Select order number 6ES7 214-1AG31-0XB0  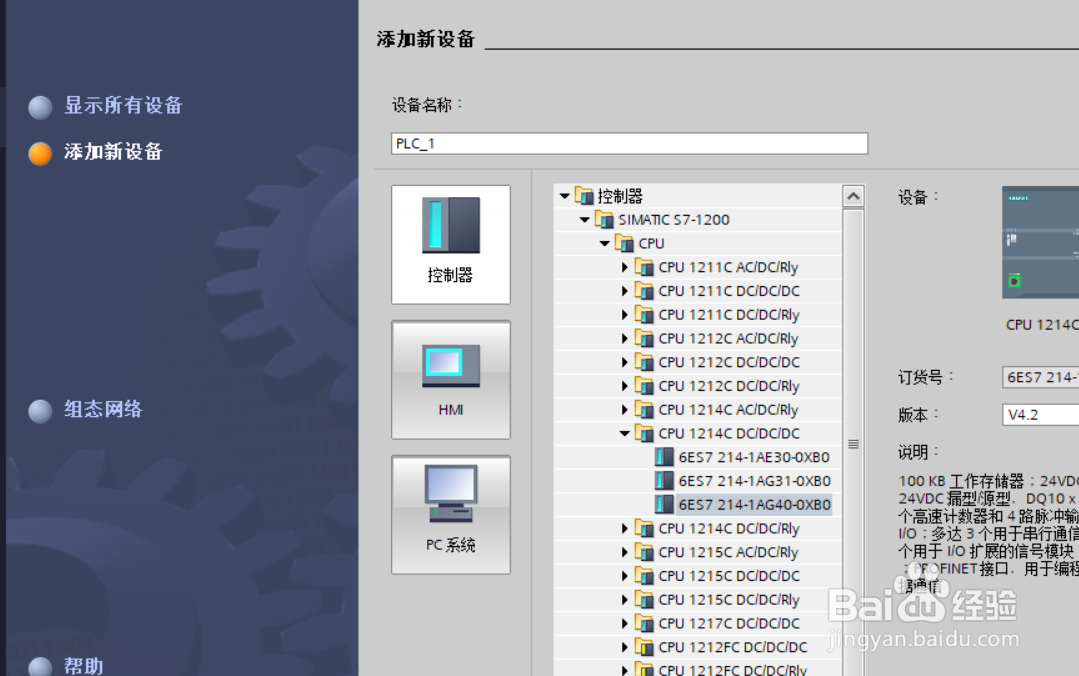point(754,480)
